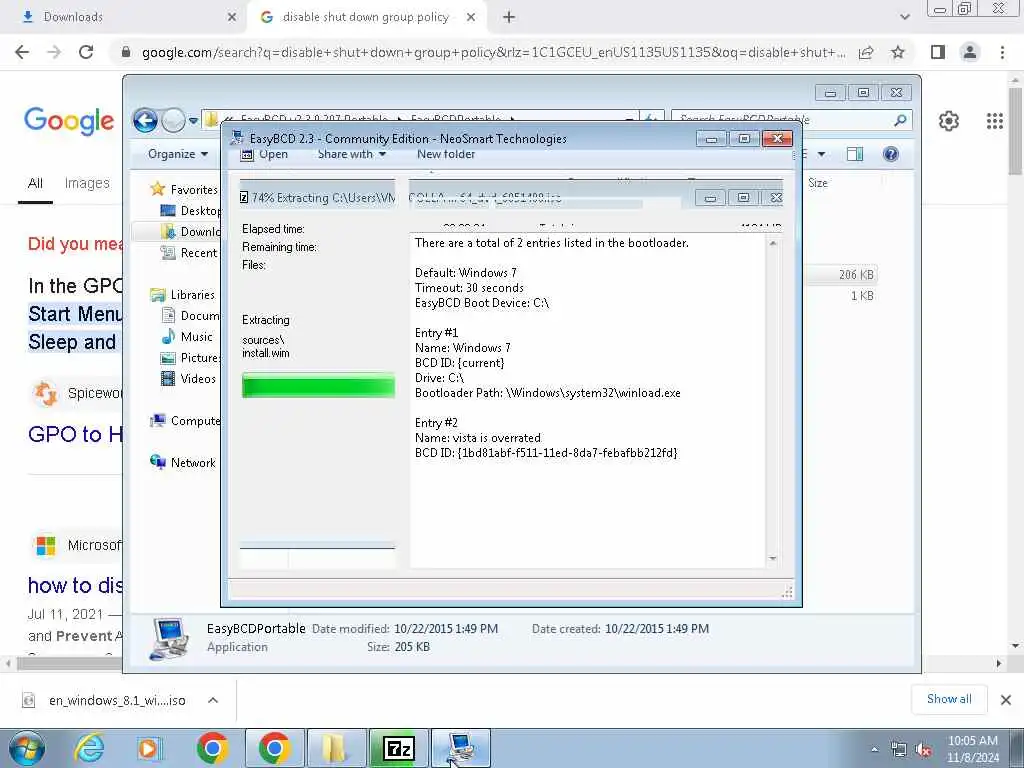Open the Images search filter
Screen dimensions: 1024x768
point(87,184)
